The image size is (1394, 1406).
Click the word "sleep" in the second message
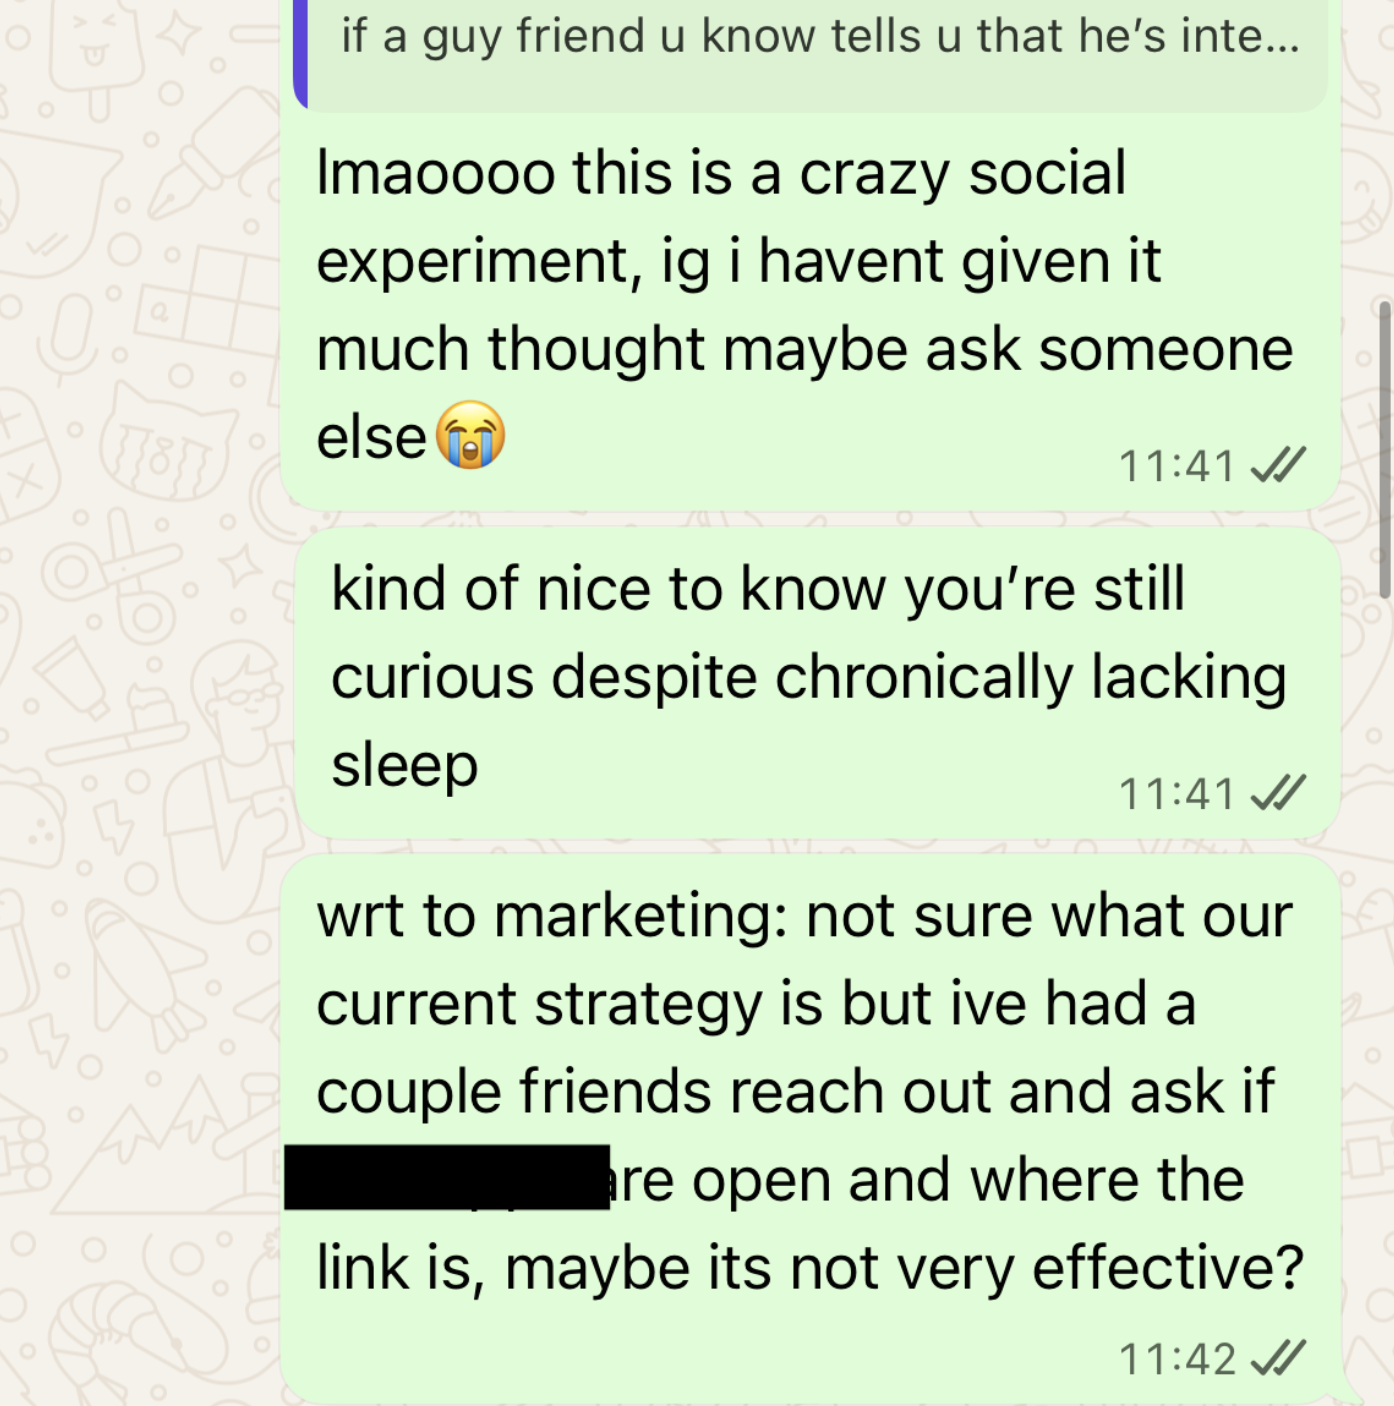405,767
